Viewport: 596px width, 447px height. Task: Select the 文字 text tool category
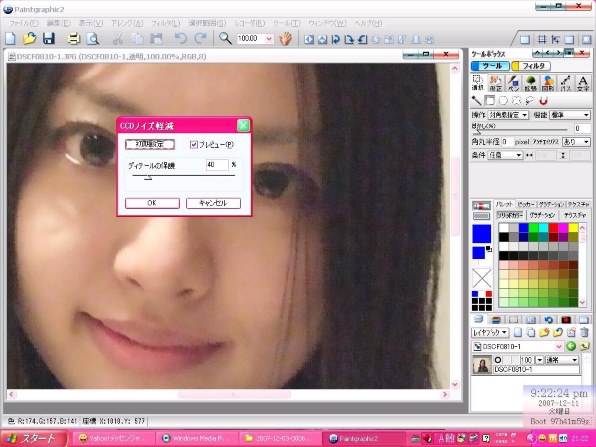pos(583,83)
